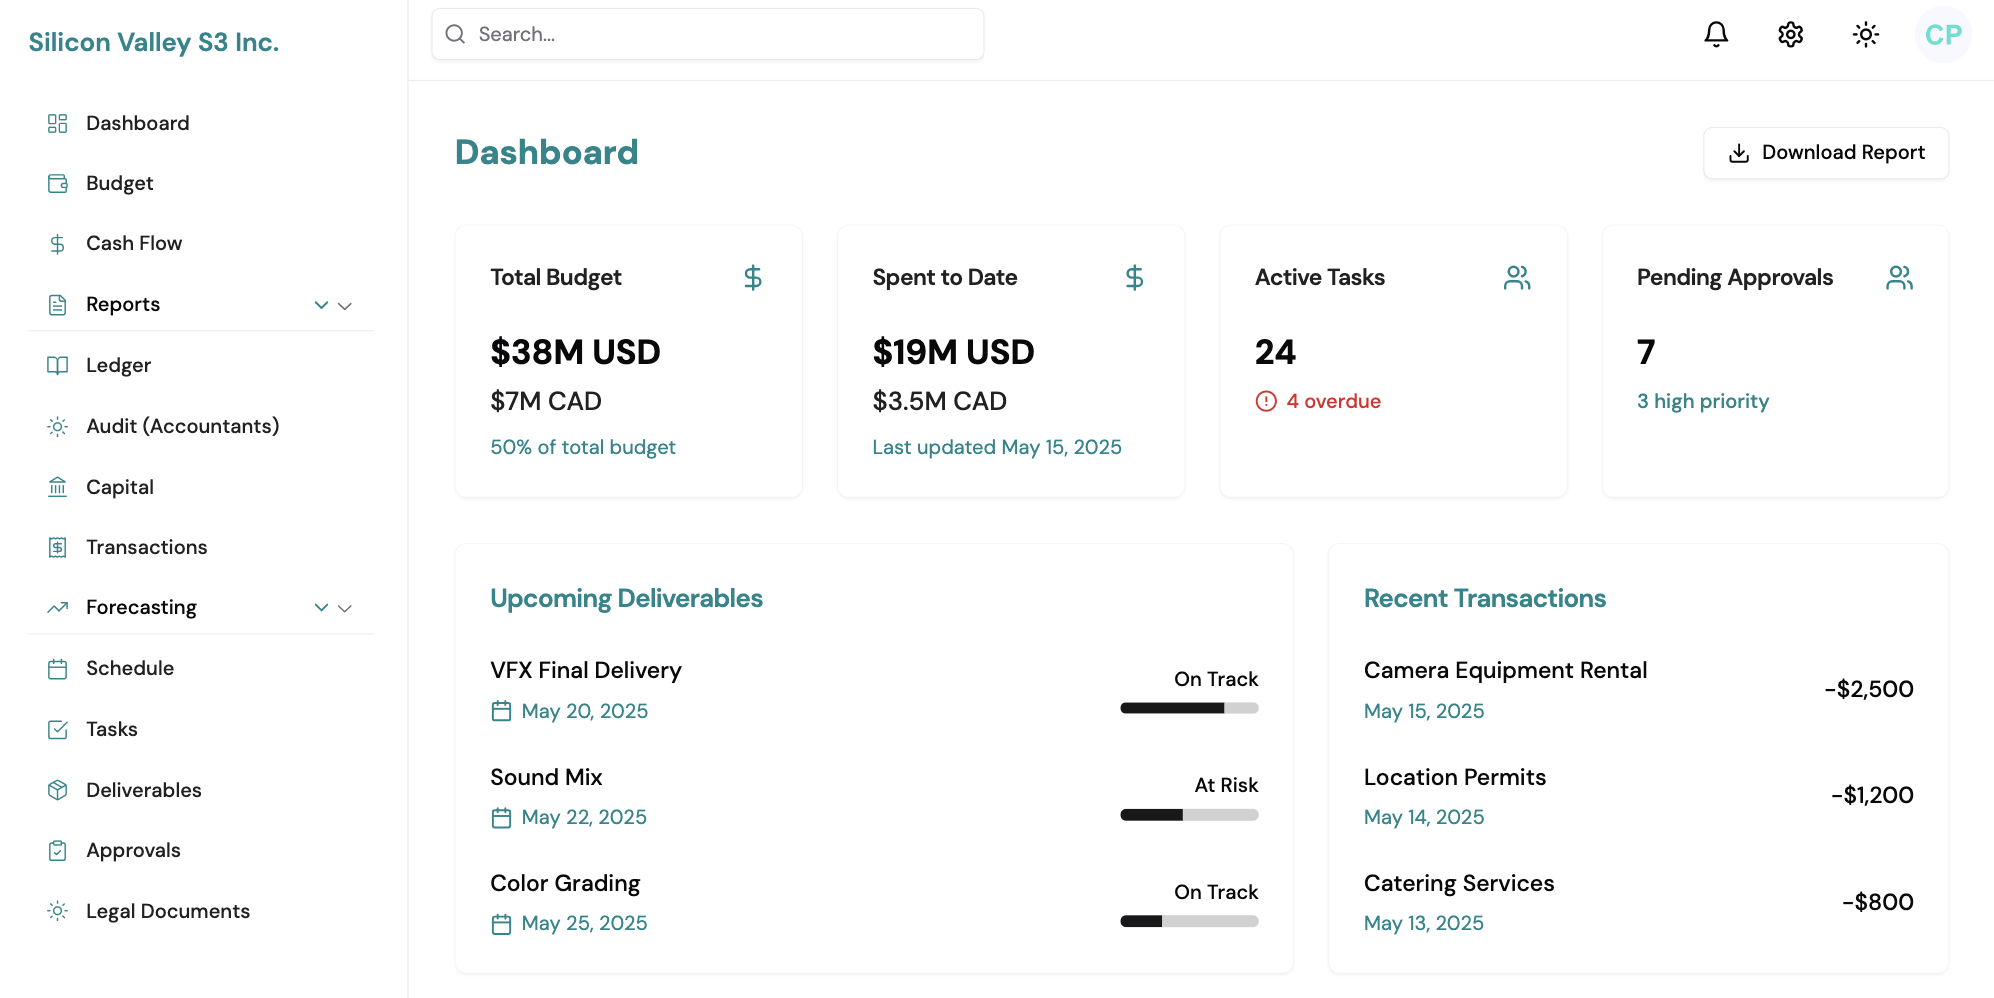Open the settings gear icon

tap(1790, 34)
